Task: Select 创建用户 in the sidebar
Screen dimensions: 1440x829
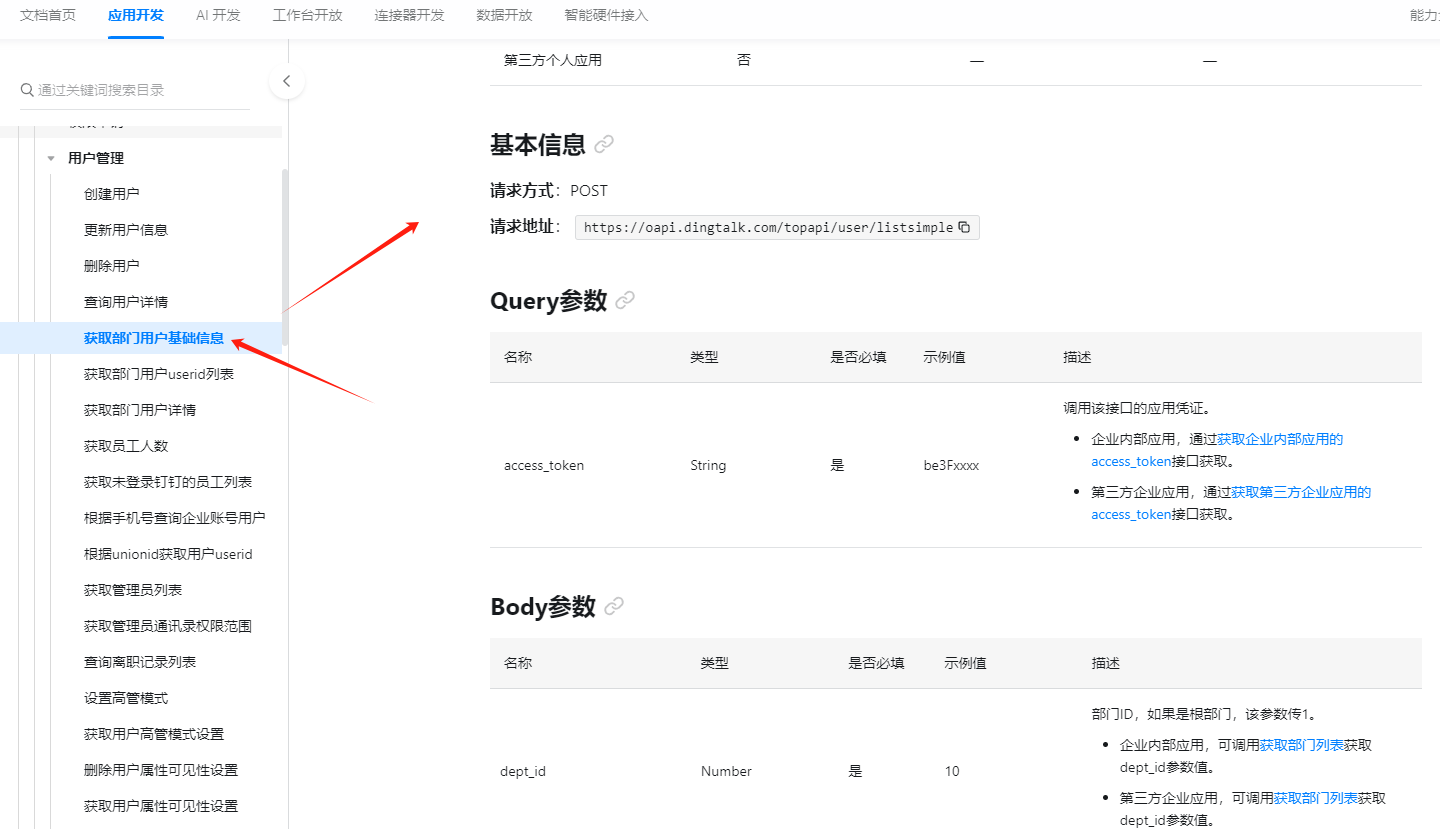Action: click(112, 194)
